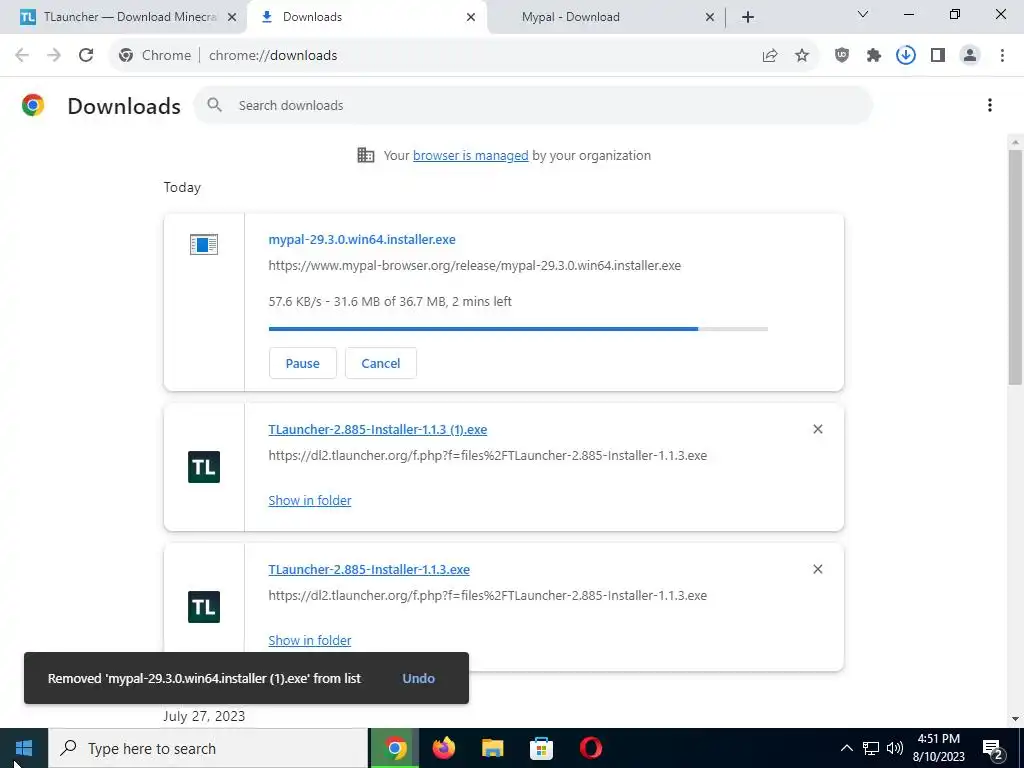Open the notification center icon
1024x768 pixels.
pyautogui.click(x=993, y=749)
